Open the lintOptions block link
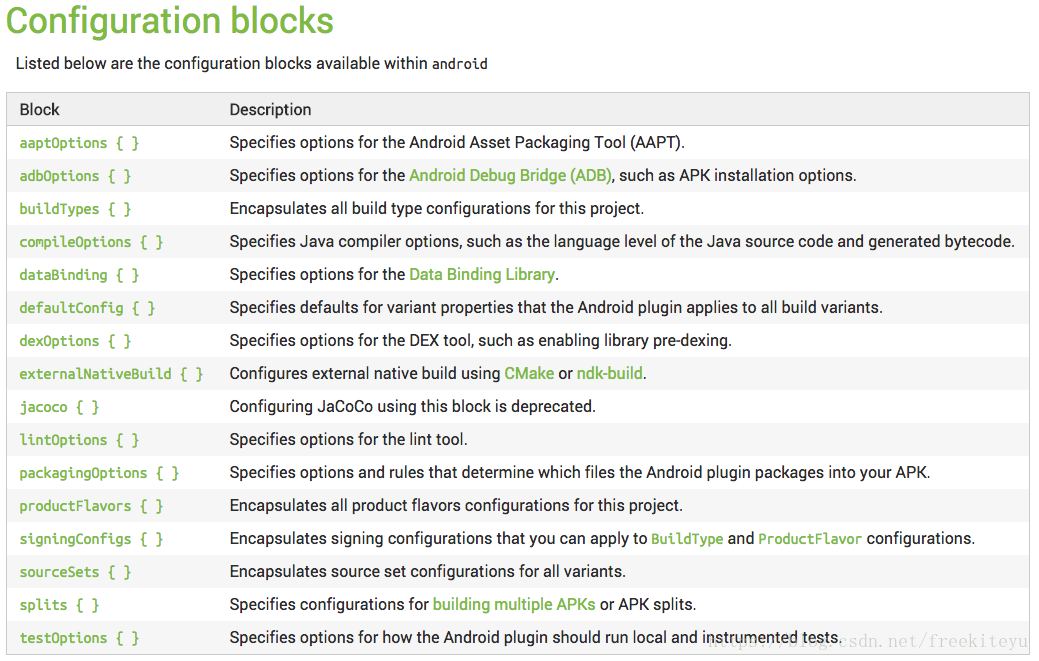Screen dimensions: 1039x661 tap(79, 440)
